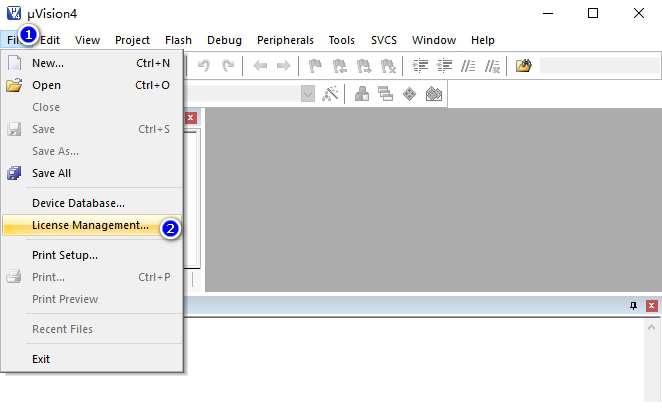The image size is (662, 418).
Task: Click the multi-project workspace stacked windows icon
Action: [x=385, y=94]
